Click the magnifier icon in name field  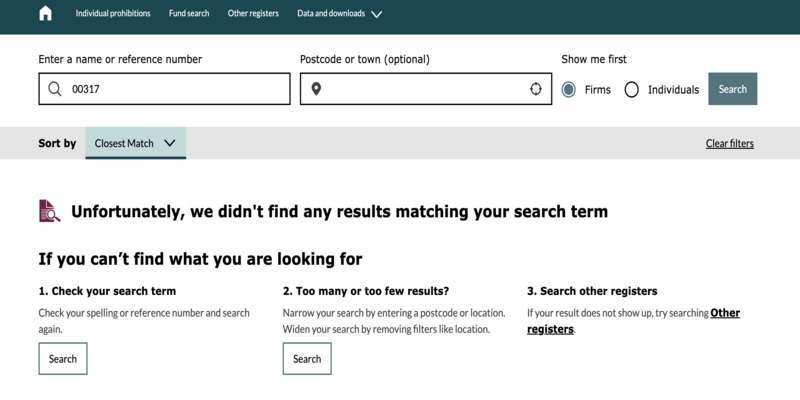pos(55,89)
